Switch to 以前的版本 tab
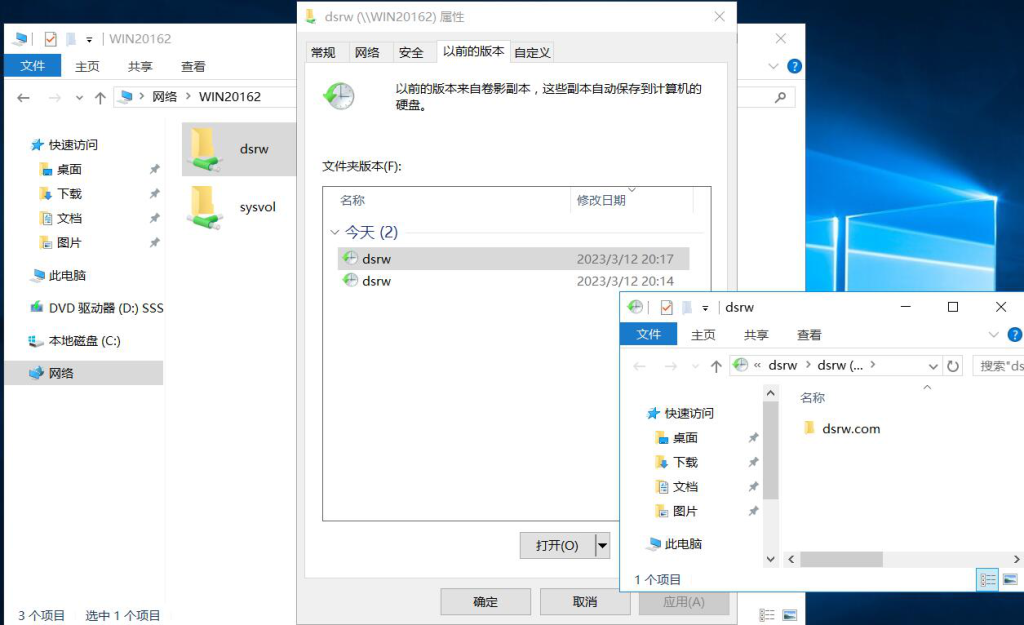This screenshot has height=625, width=1024. [473, 51]
